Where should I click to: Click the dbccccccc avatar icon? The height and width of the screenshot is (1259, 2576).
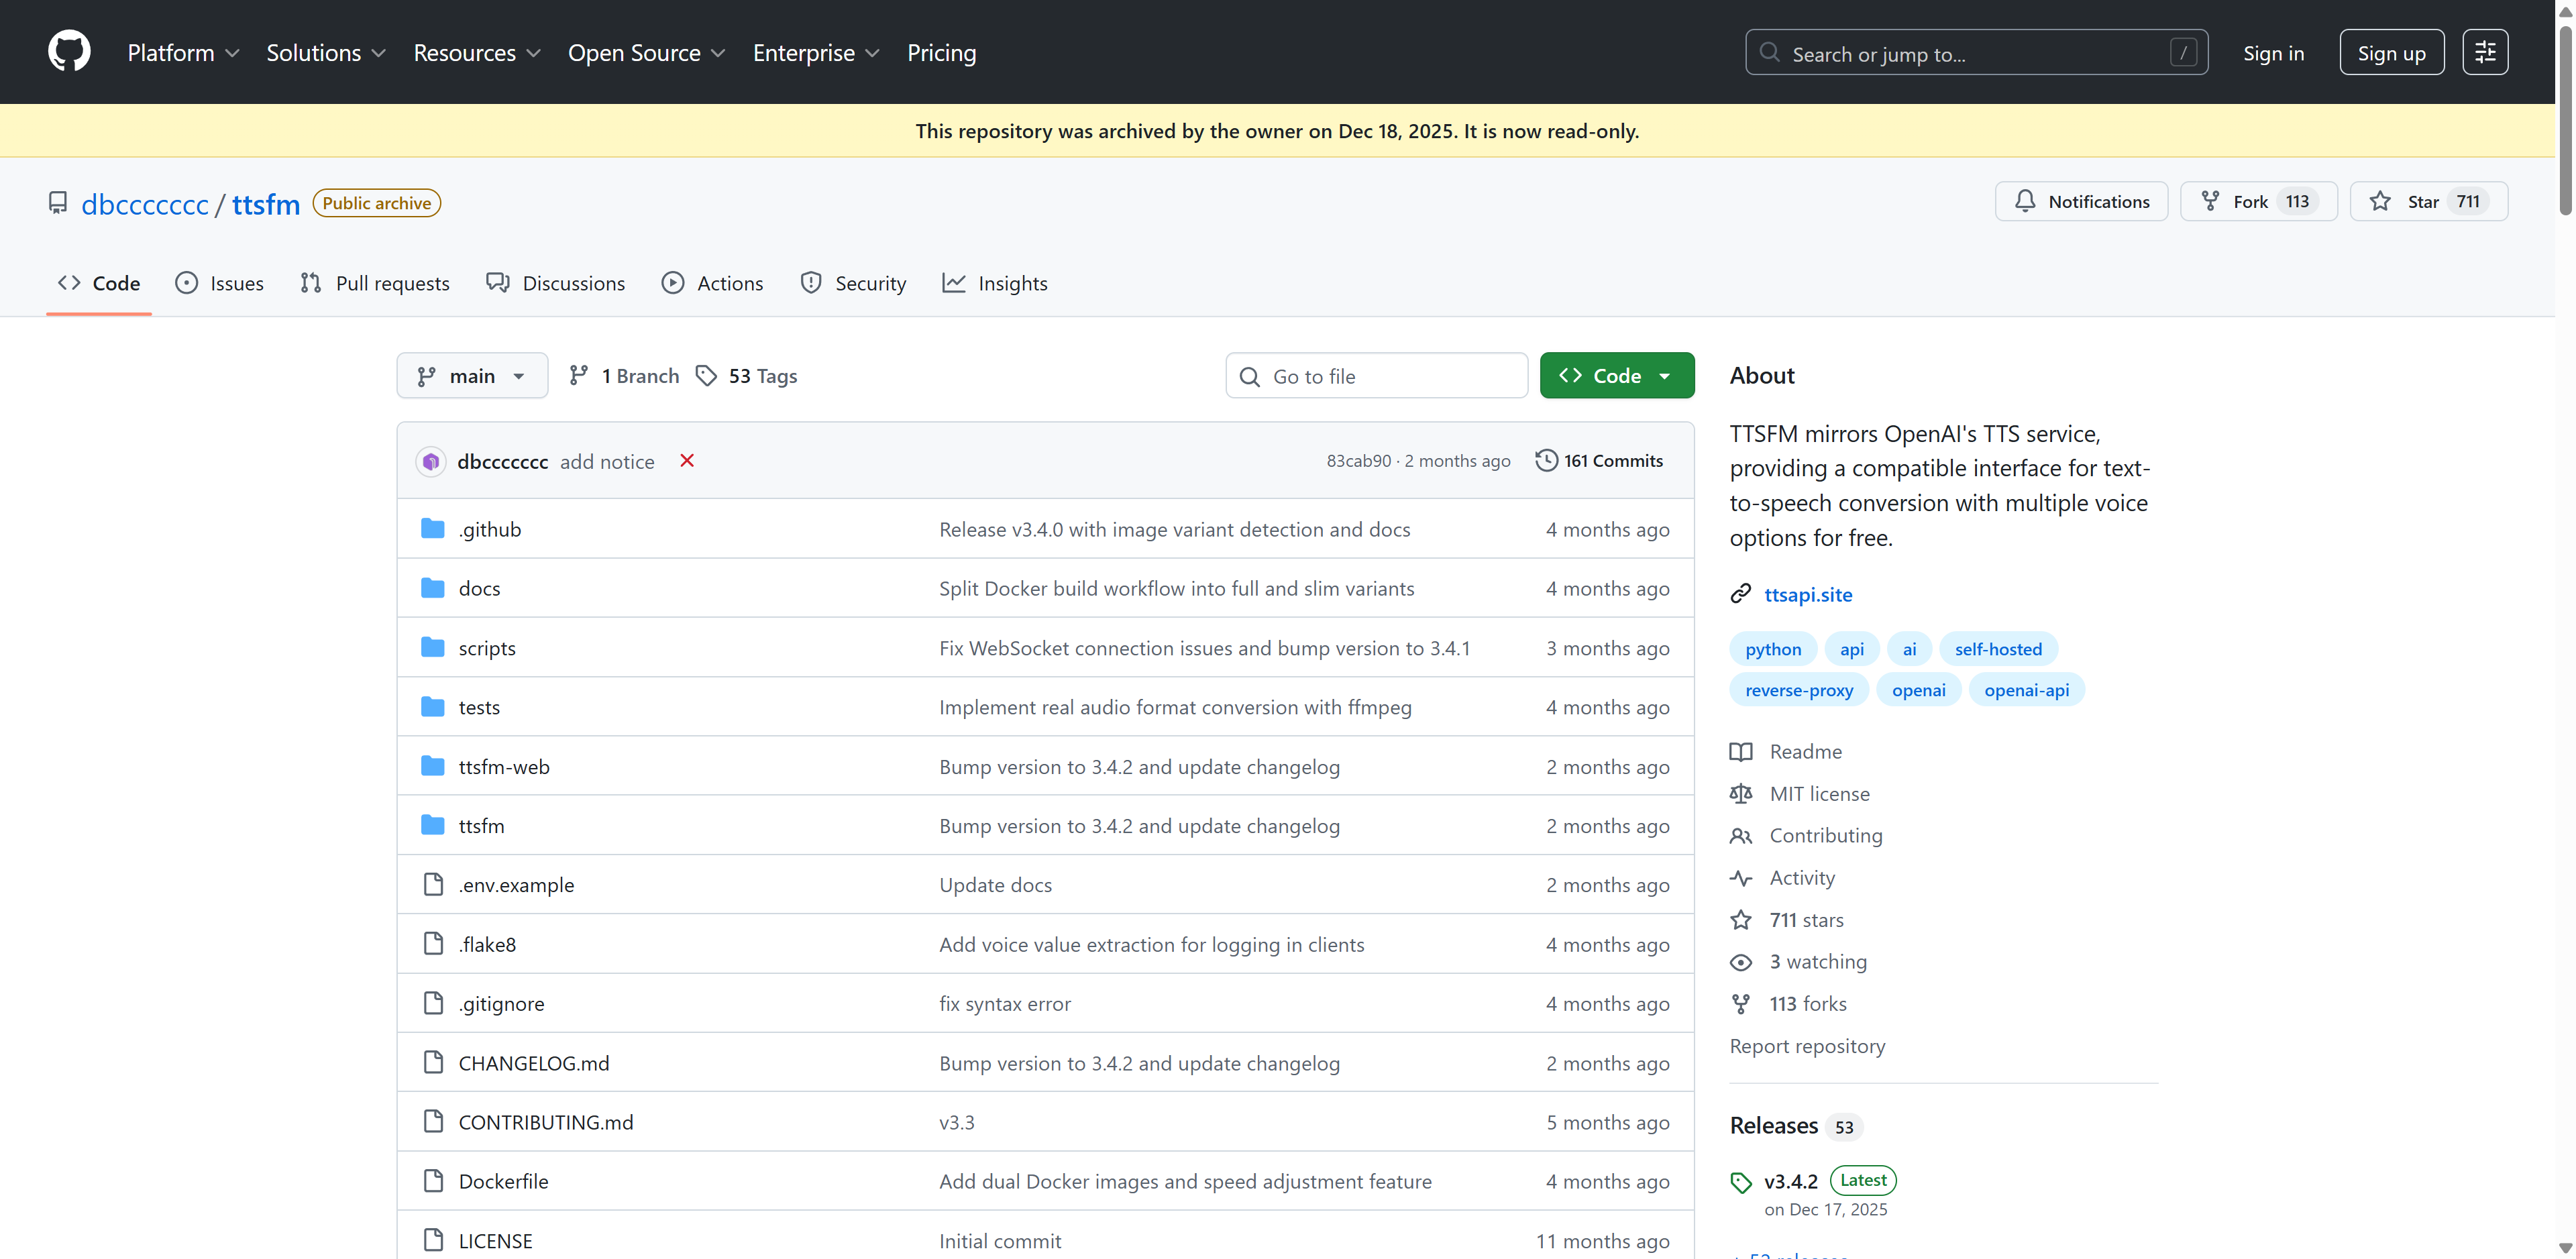click(431, 462)
